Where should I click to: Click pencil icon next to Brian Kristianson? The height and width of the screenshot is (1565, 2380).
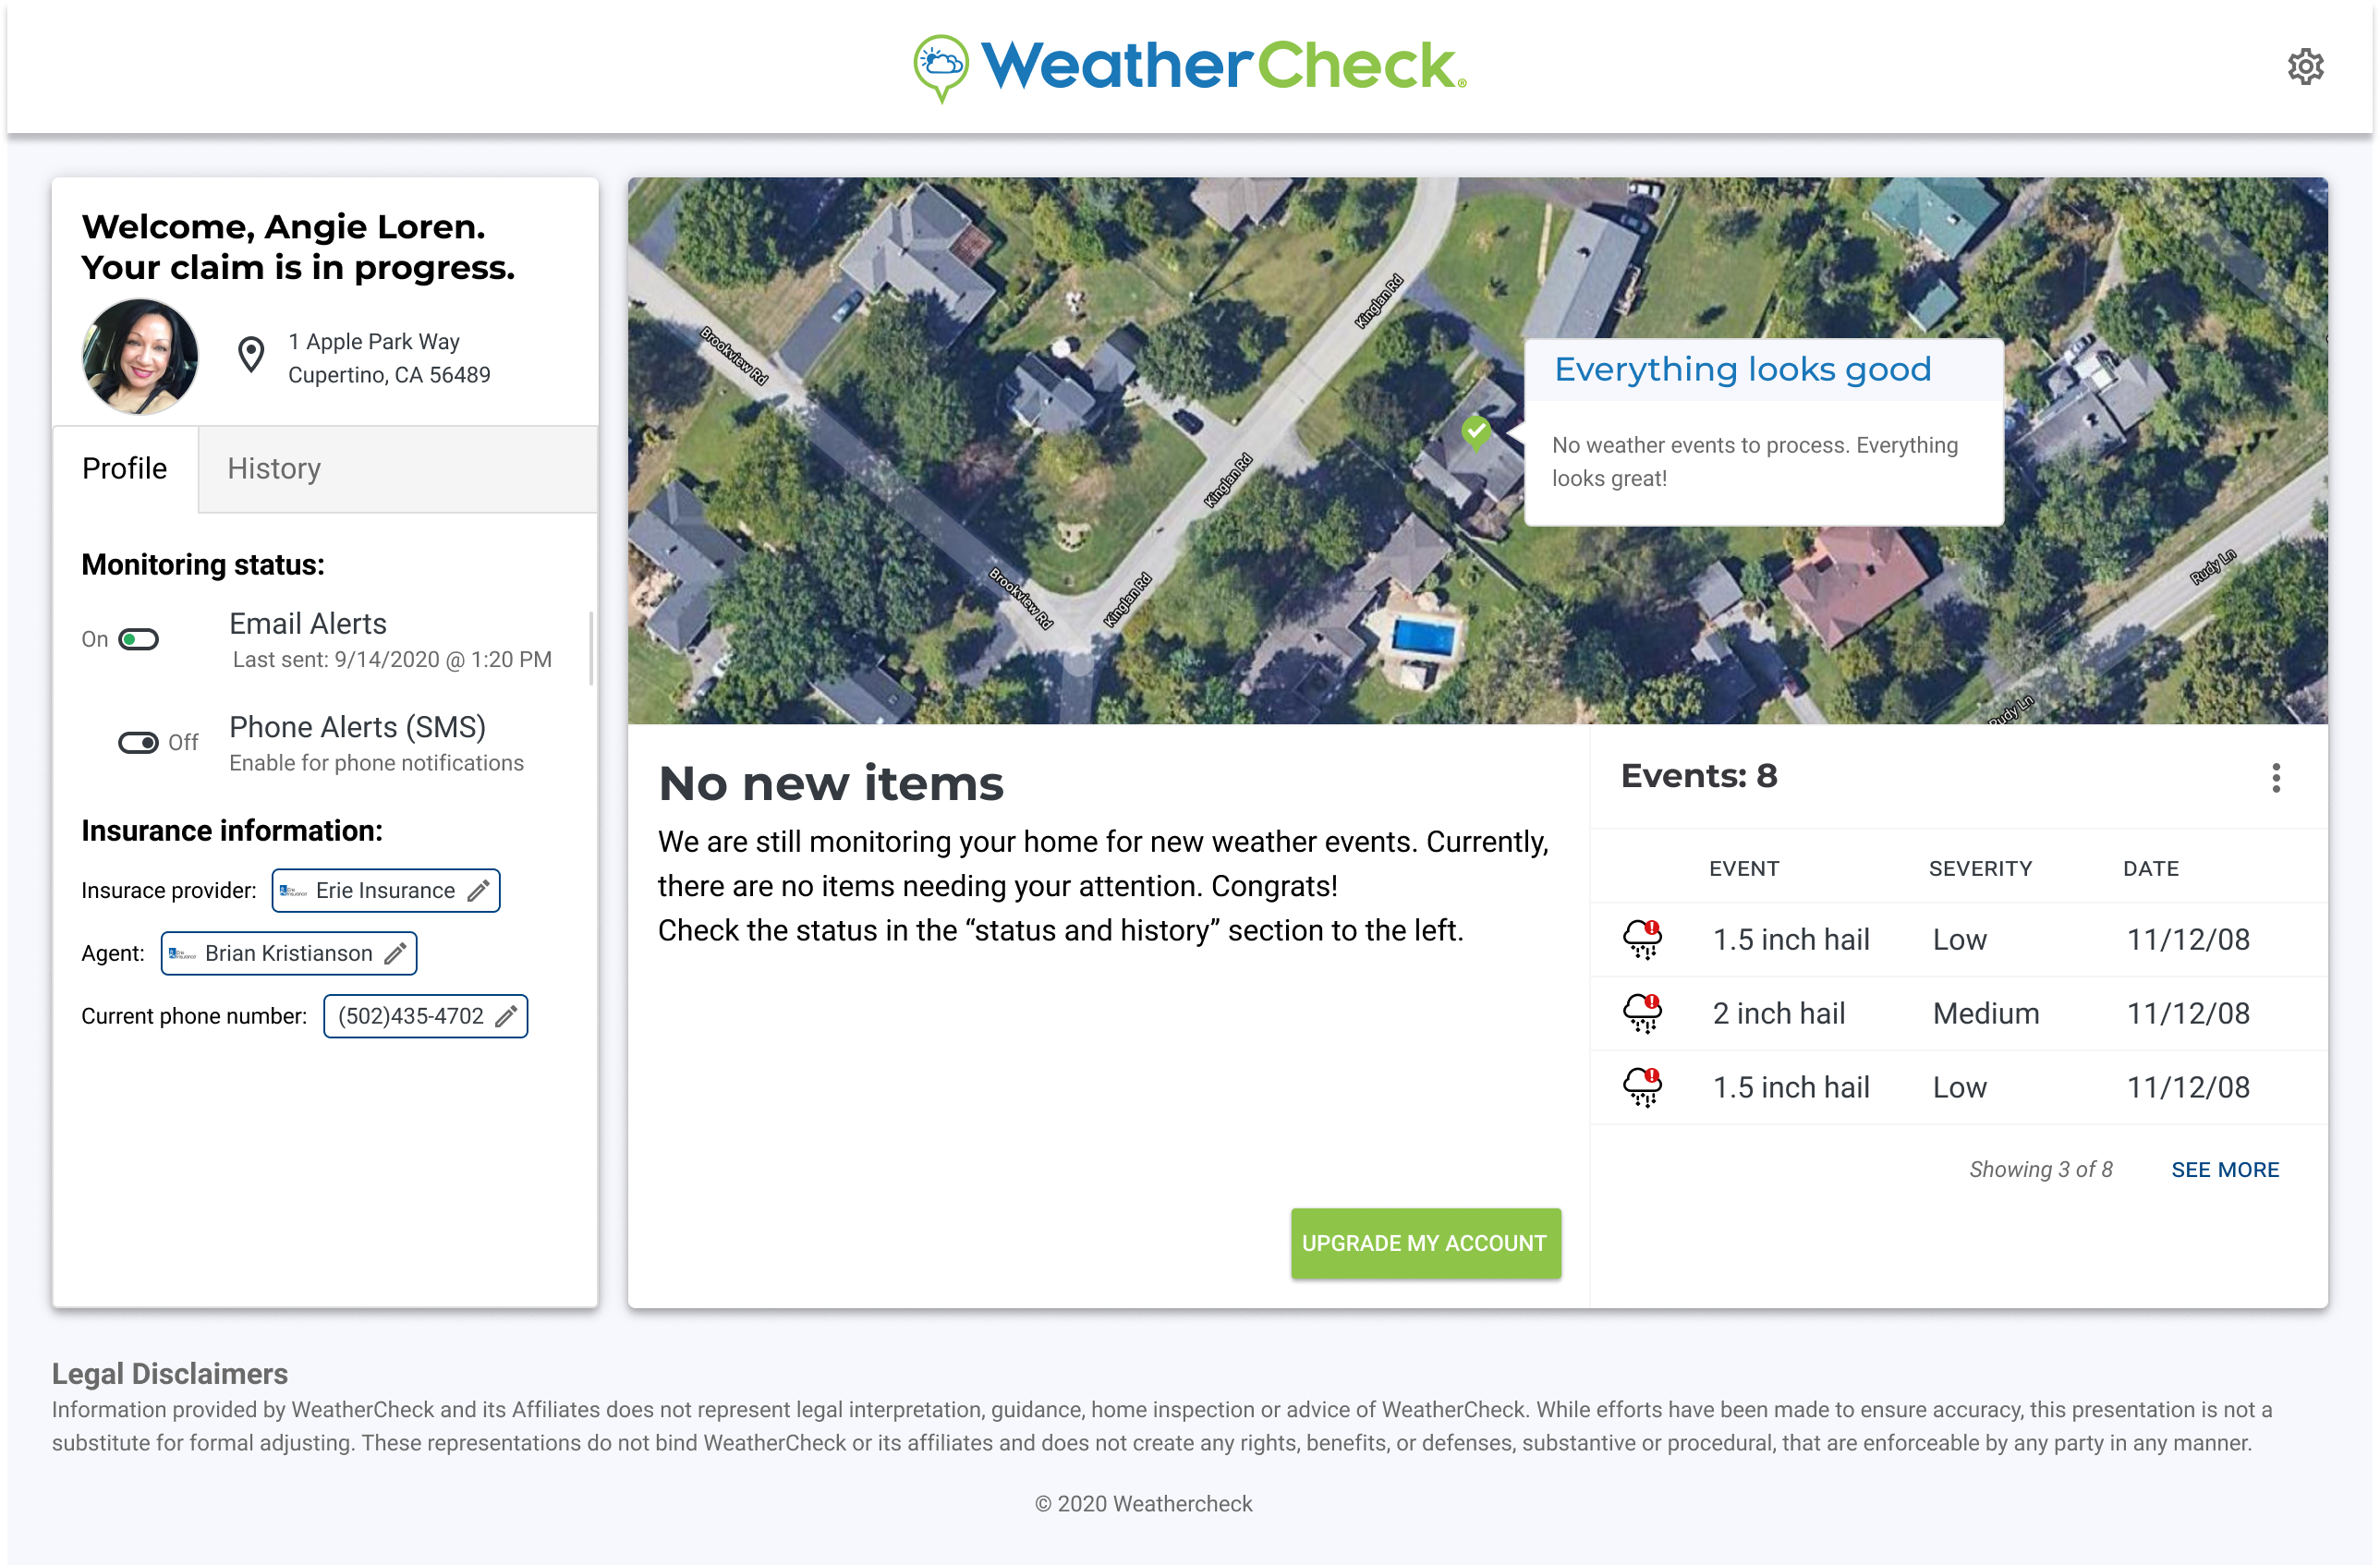(x=396, y=953)
